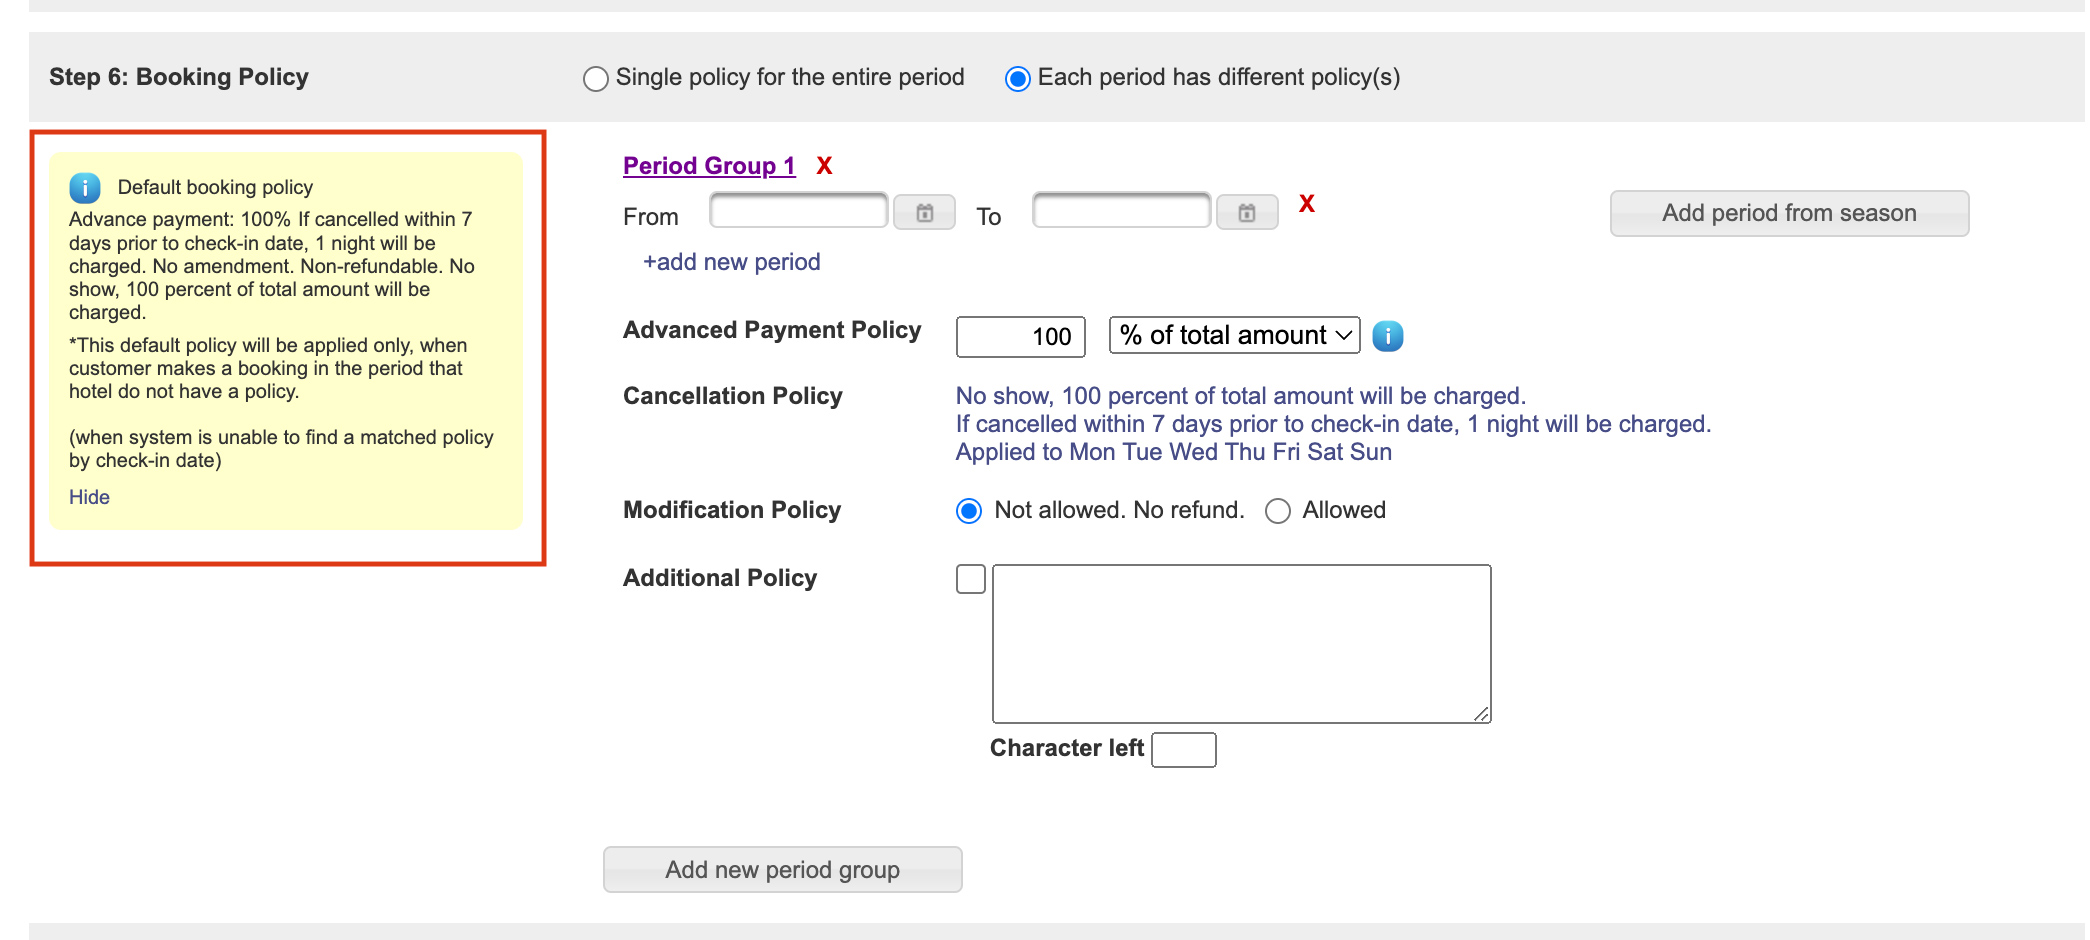Image resolution: width=2090 pixels, height=940 pixels.
Task: Click the +add new period link
Action: [732, 262]
